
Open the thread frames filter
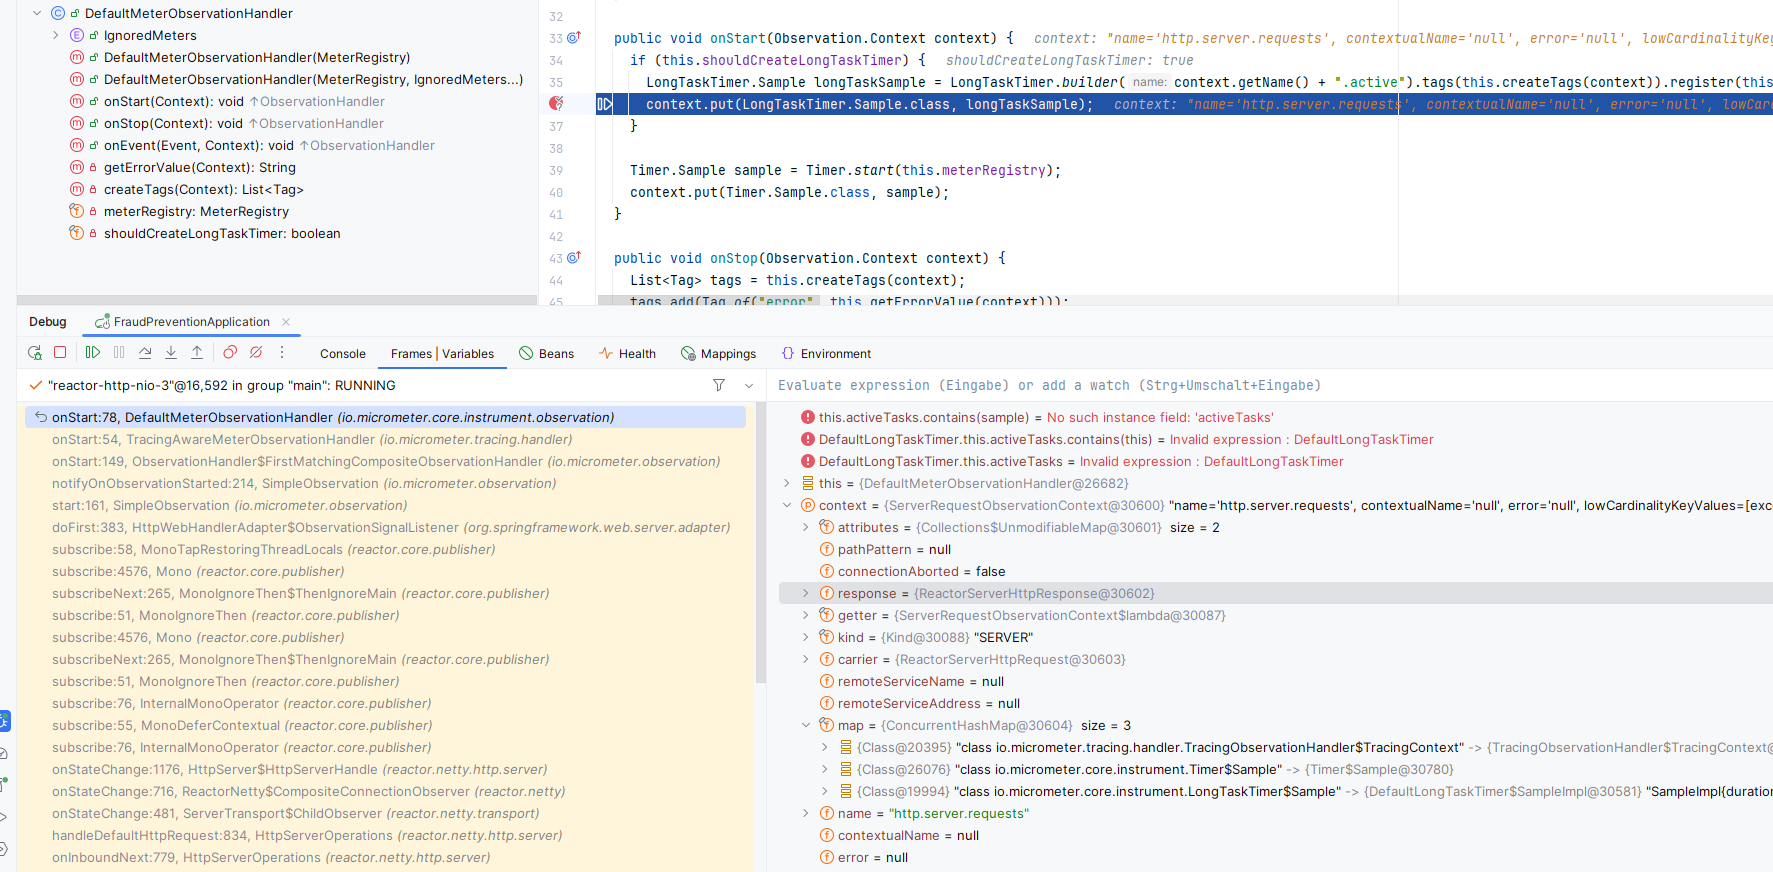tap(718, 385)
